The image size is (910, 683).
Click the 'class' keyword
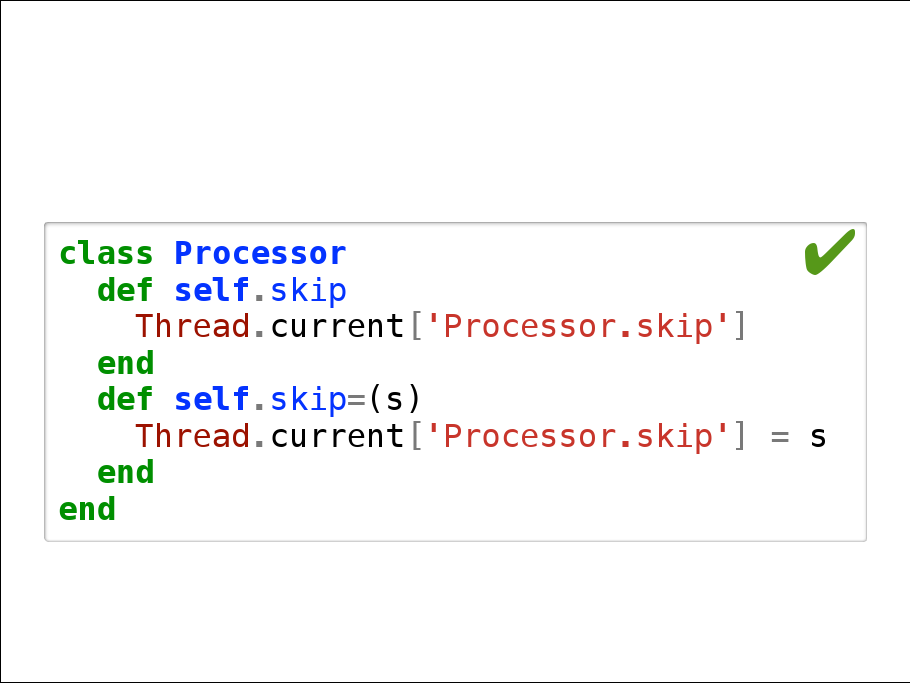[x=106, y=254]
